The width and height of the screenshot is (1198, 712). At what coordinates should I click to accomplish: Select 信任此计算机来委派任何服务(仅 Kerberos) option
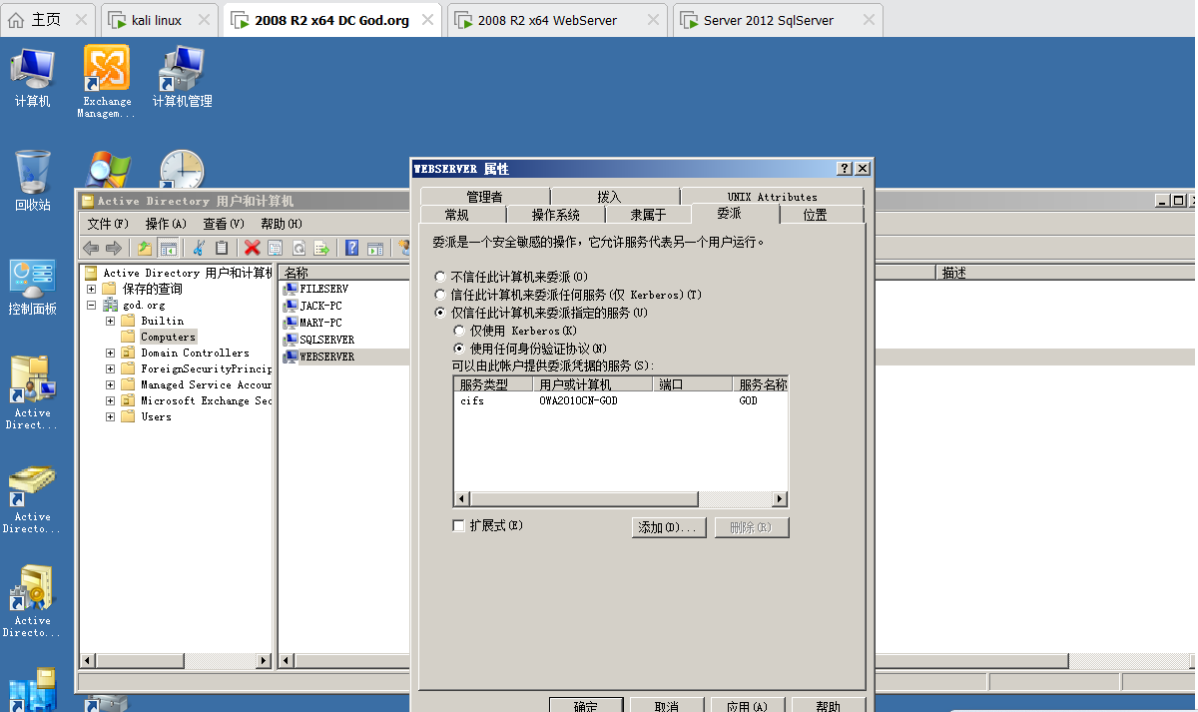(x=439, y=294)
